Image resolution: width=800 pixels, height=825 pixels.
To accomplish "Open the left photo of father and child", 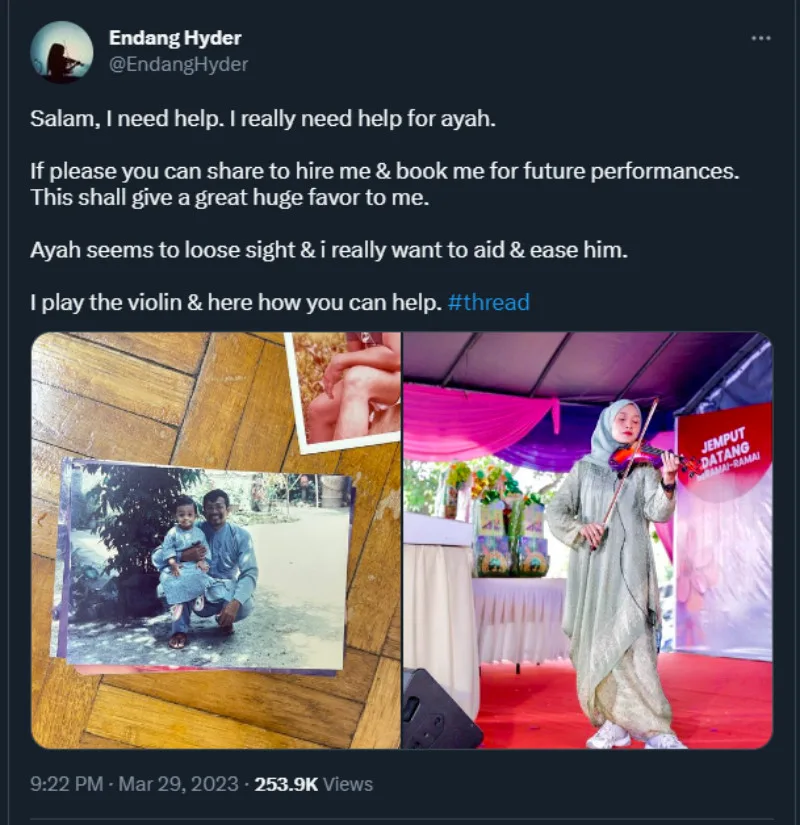I will 216,540.
